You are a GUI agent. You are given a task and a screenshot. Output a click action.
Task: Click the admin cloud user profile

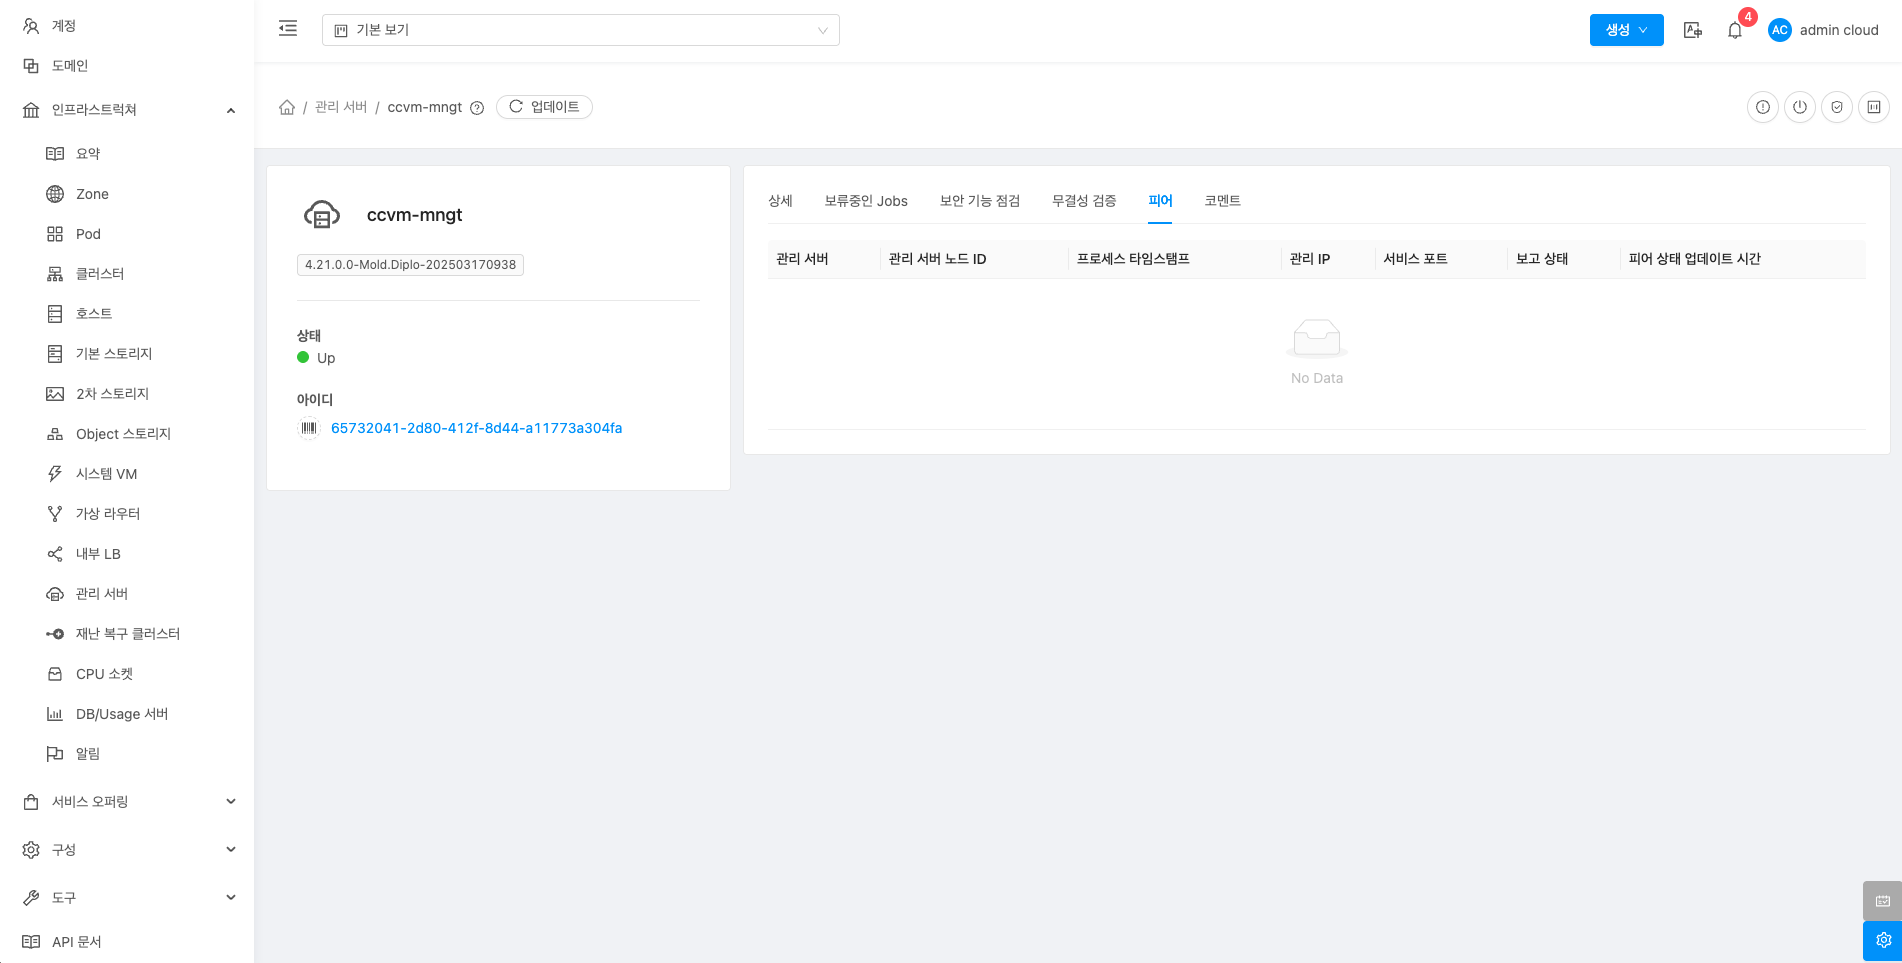pos(1824,30)
